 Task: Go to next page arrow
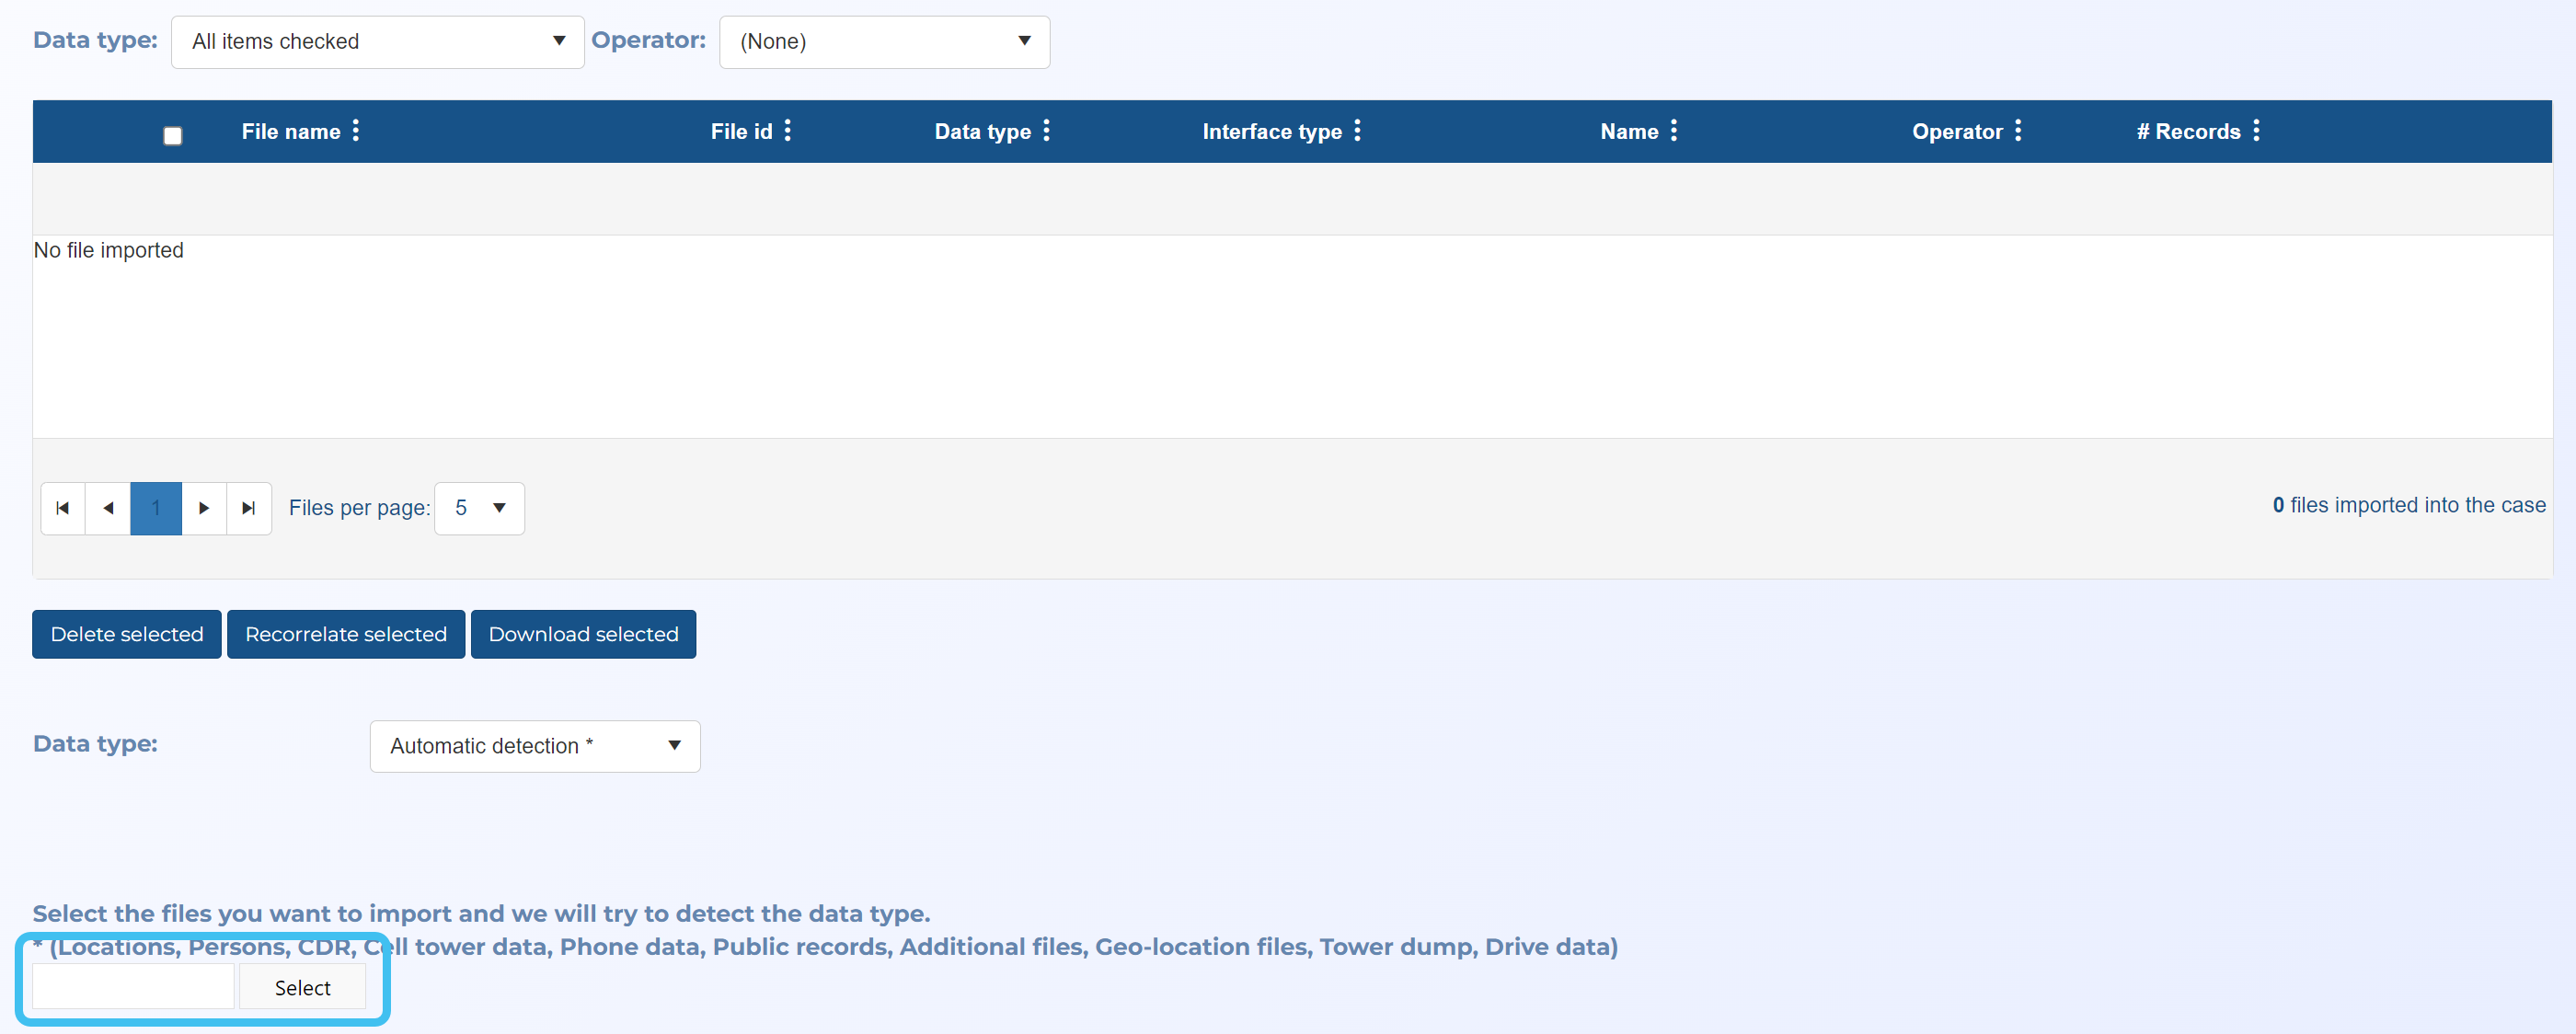click(204, 508)
